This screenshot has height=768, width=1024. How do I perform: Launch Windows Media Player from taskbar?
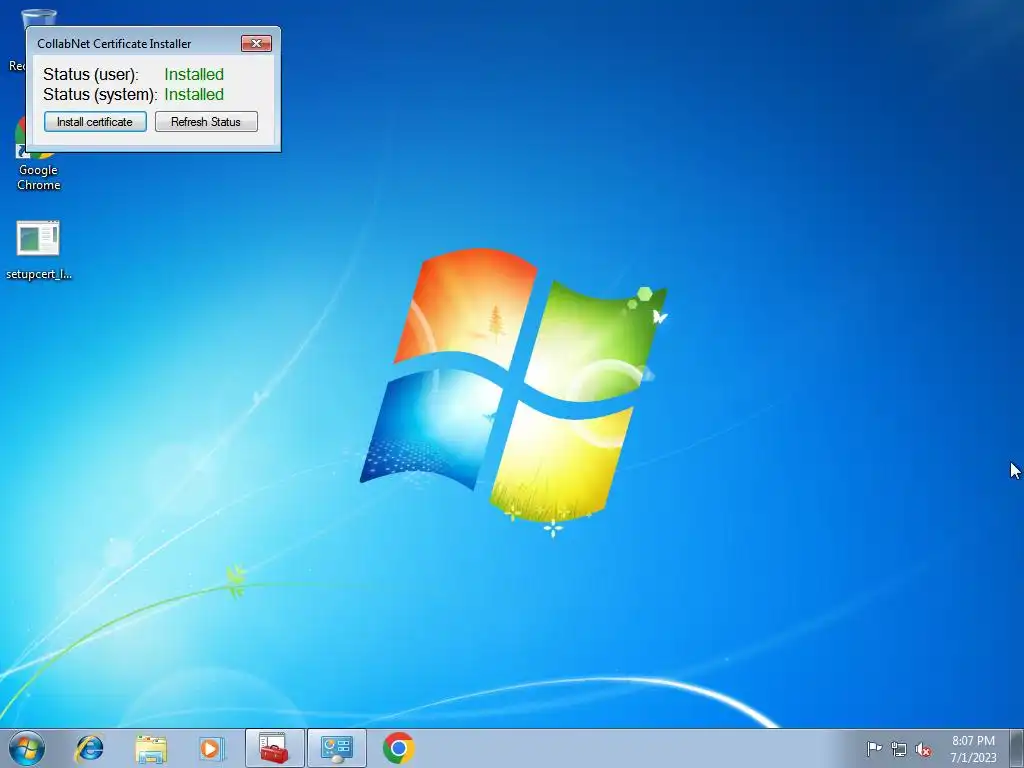(x=211, y=748)
